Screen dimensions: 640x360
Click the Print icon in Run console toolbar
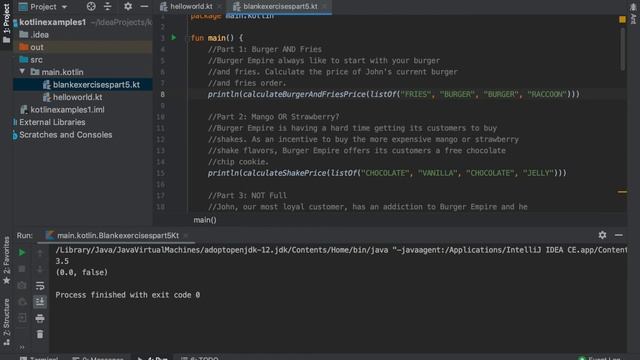[x=40, y=318]
